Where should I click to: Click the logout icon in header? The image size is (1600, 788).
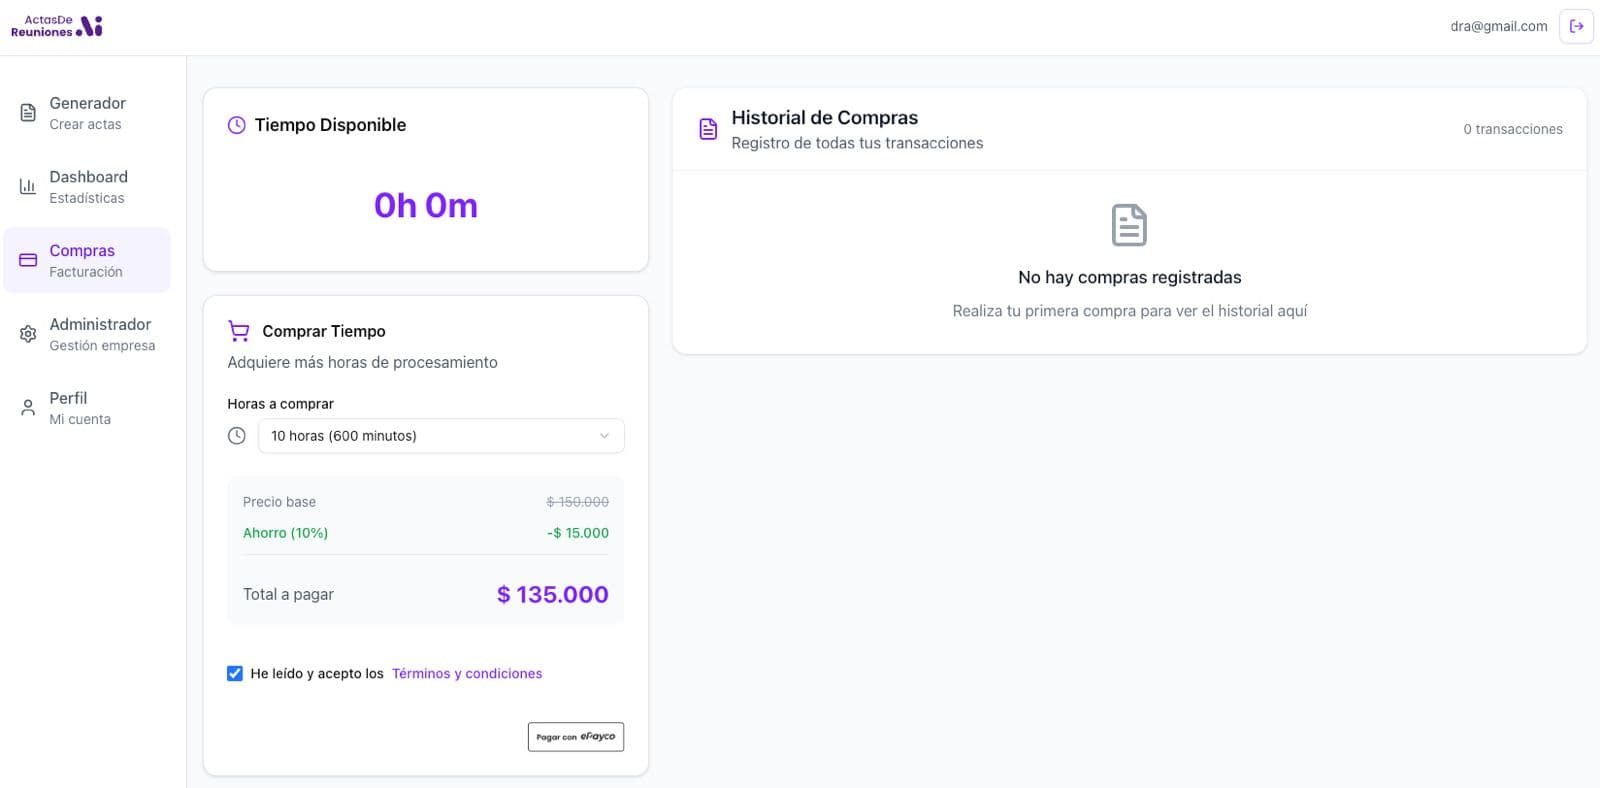pyautogui.click(x=1576, y=27)
